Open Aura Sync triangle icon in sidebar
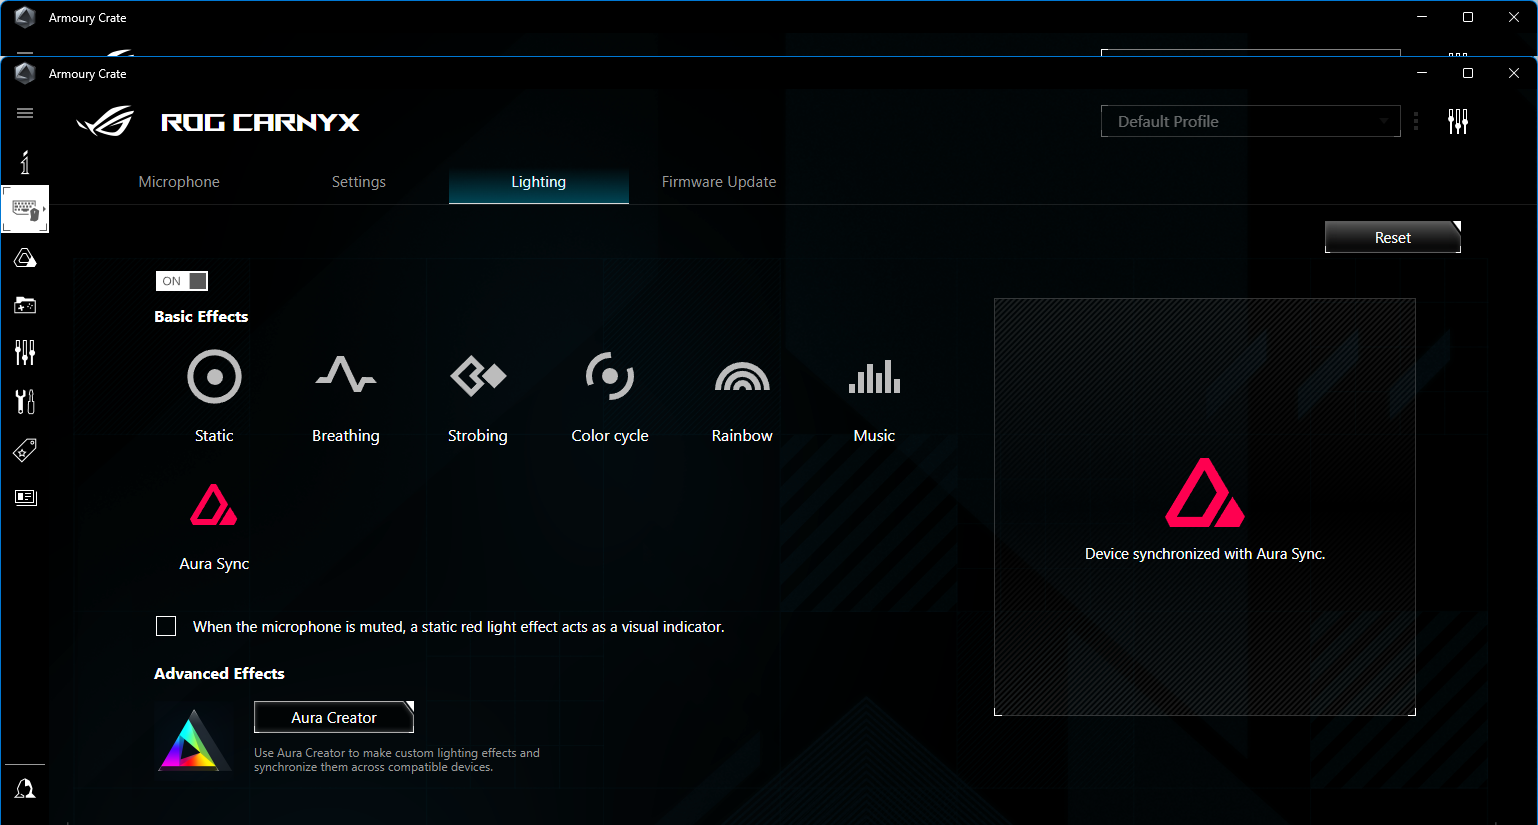This screenshot has height=825, width=1538. point(25,258)
